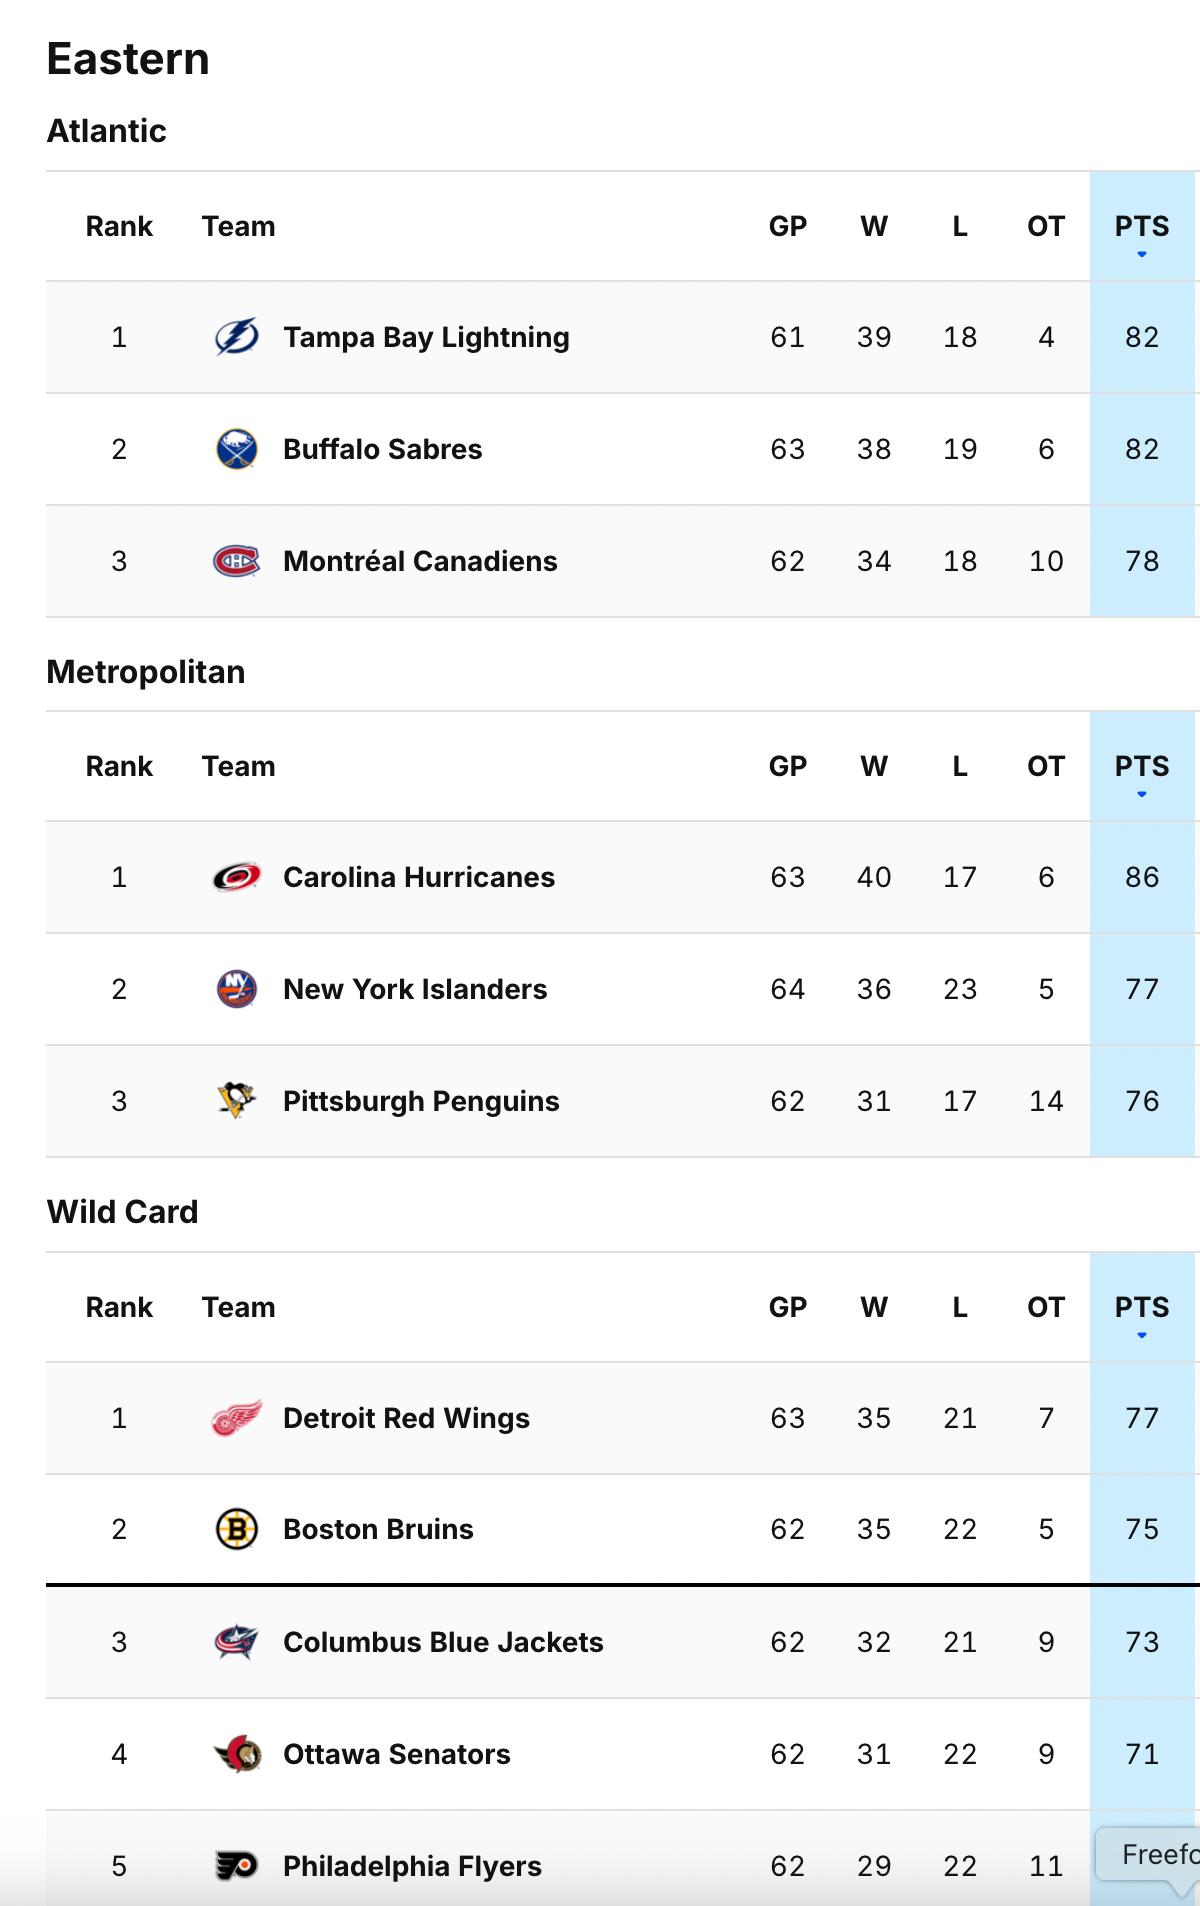
Task: Click the PTS sort arrow in the Metropolitan table
Action: click(x=1141, y=795)
